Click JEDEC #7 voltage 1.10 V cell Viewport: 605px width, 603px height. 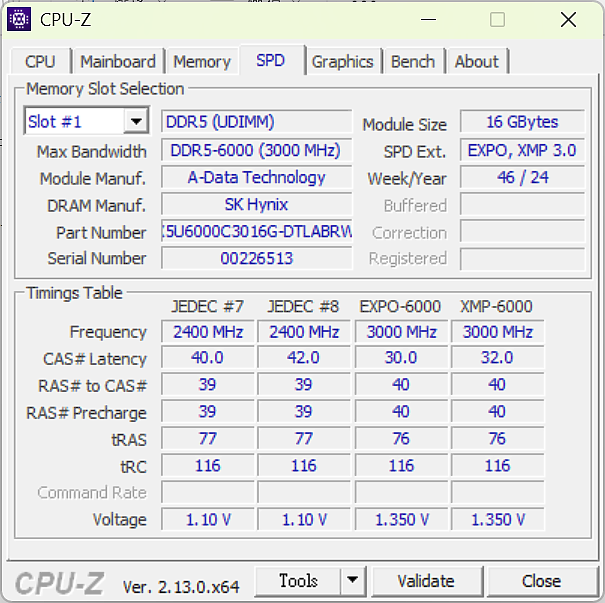click(x=208, y=520)
